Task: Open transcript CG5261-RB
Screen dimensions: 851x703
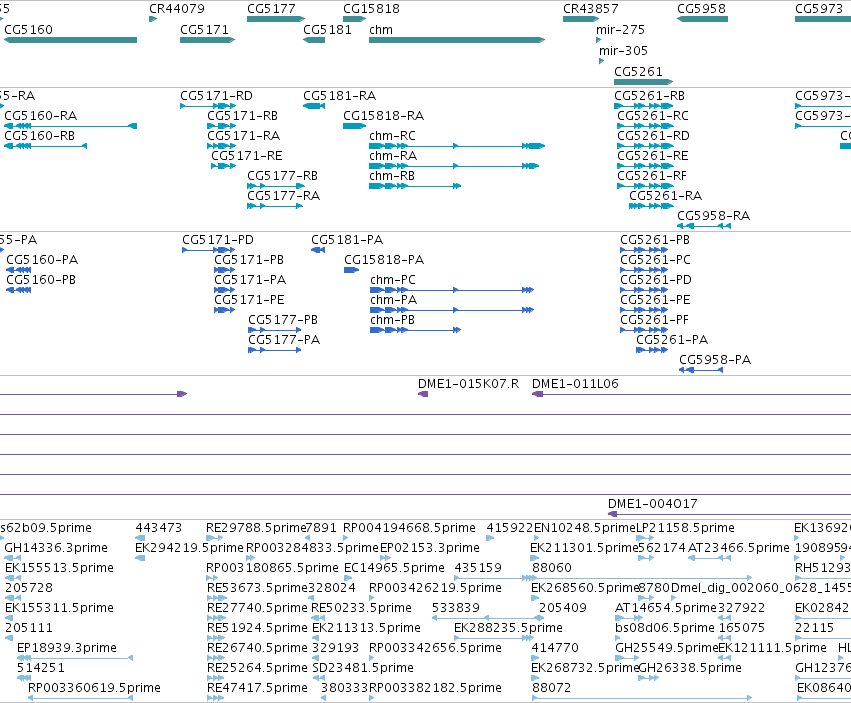Action: tap(650, 96)
